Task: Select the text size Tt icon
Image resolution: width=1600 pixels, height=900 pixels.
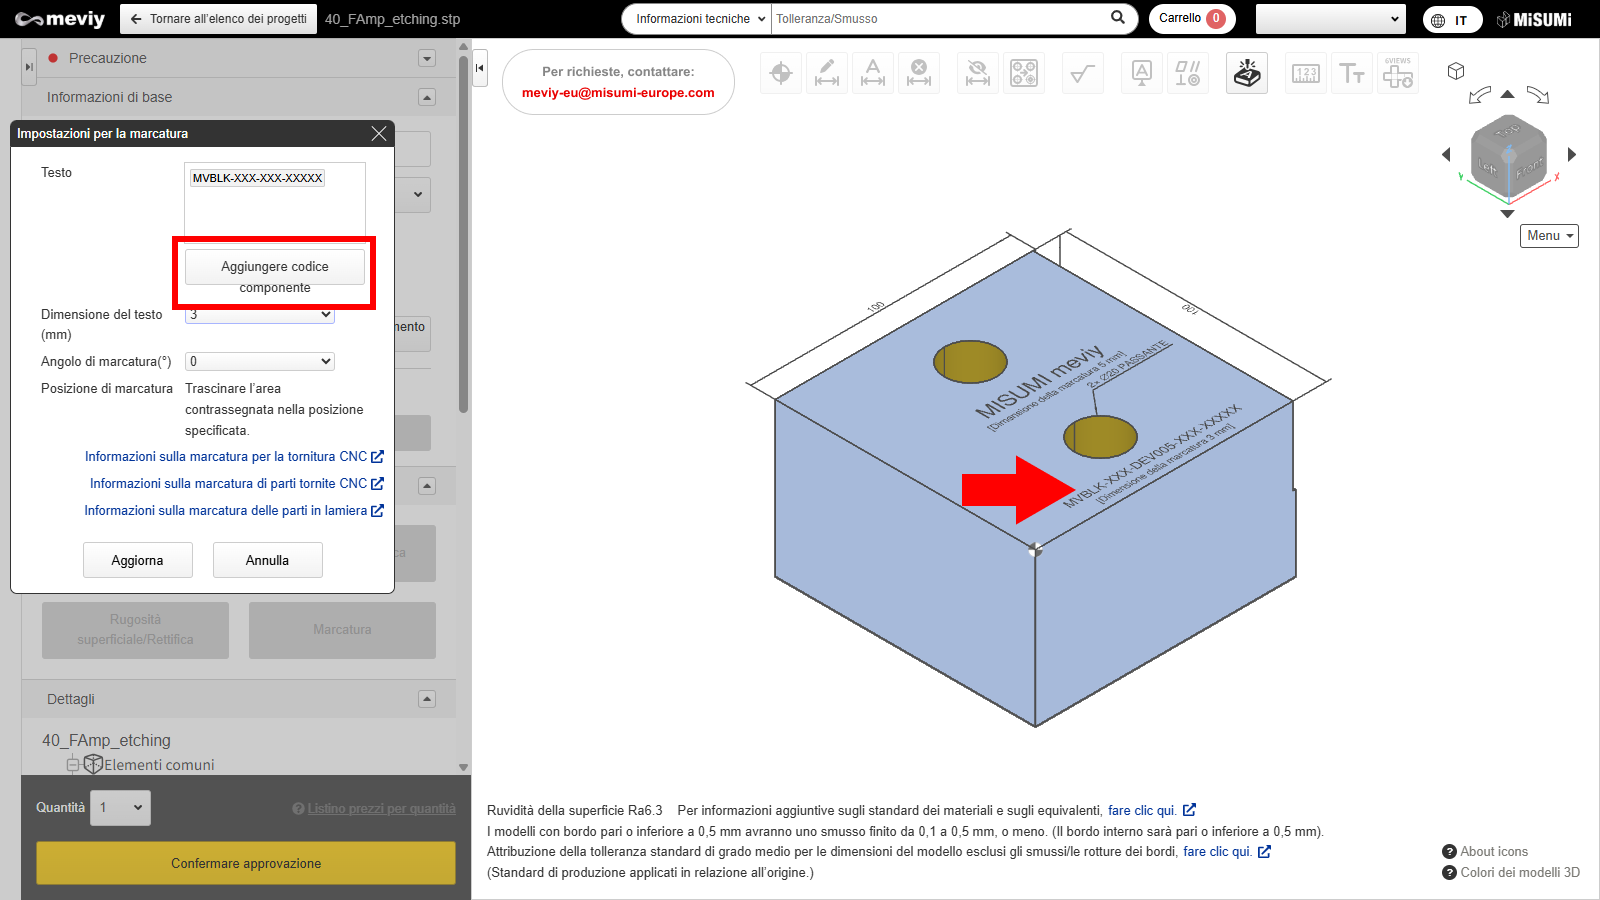Action: [x=1352, y=73]
